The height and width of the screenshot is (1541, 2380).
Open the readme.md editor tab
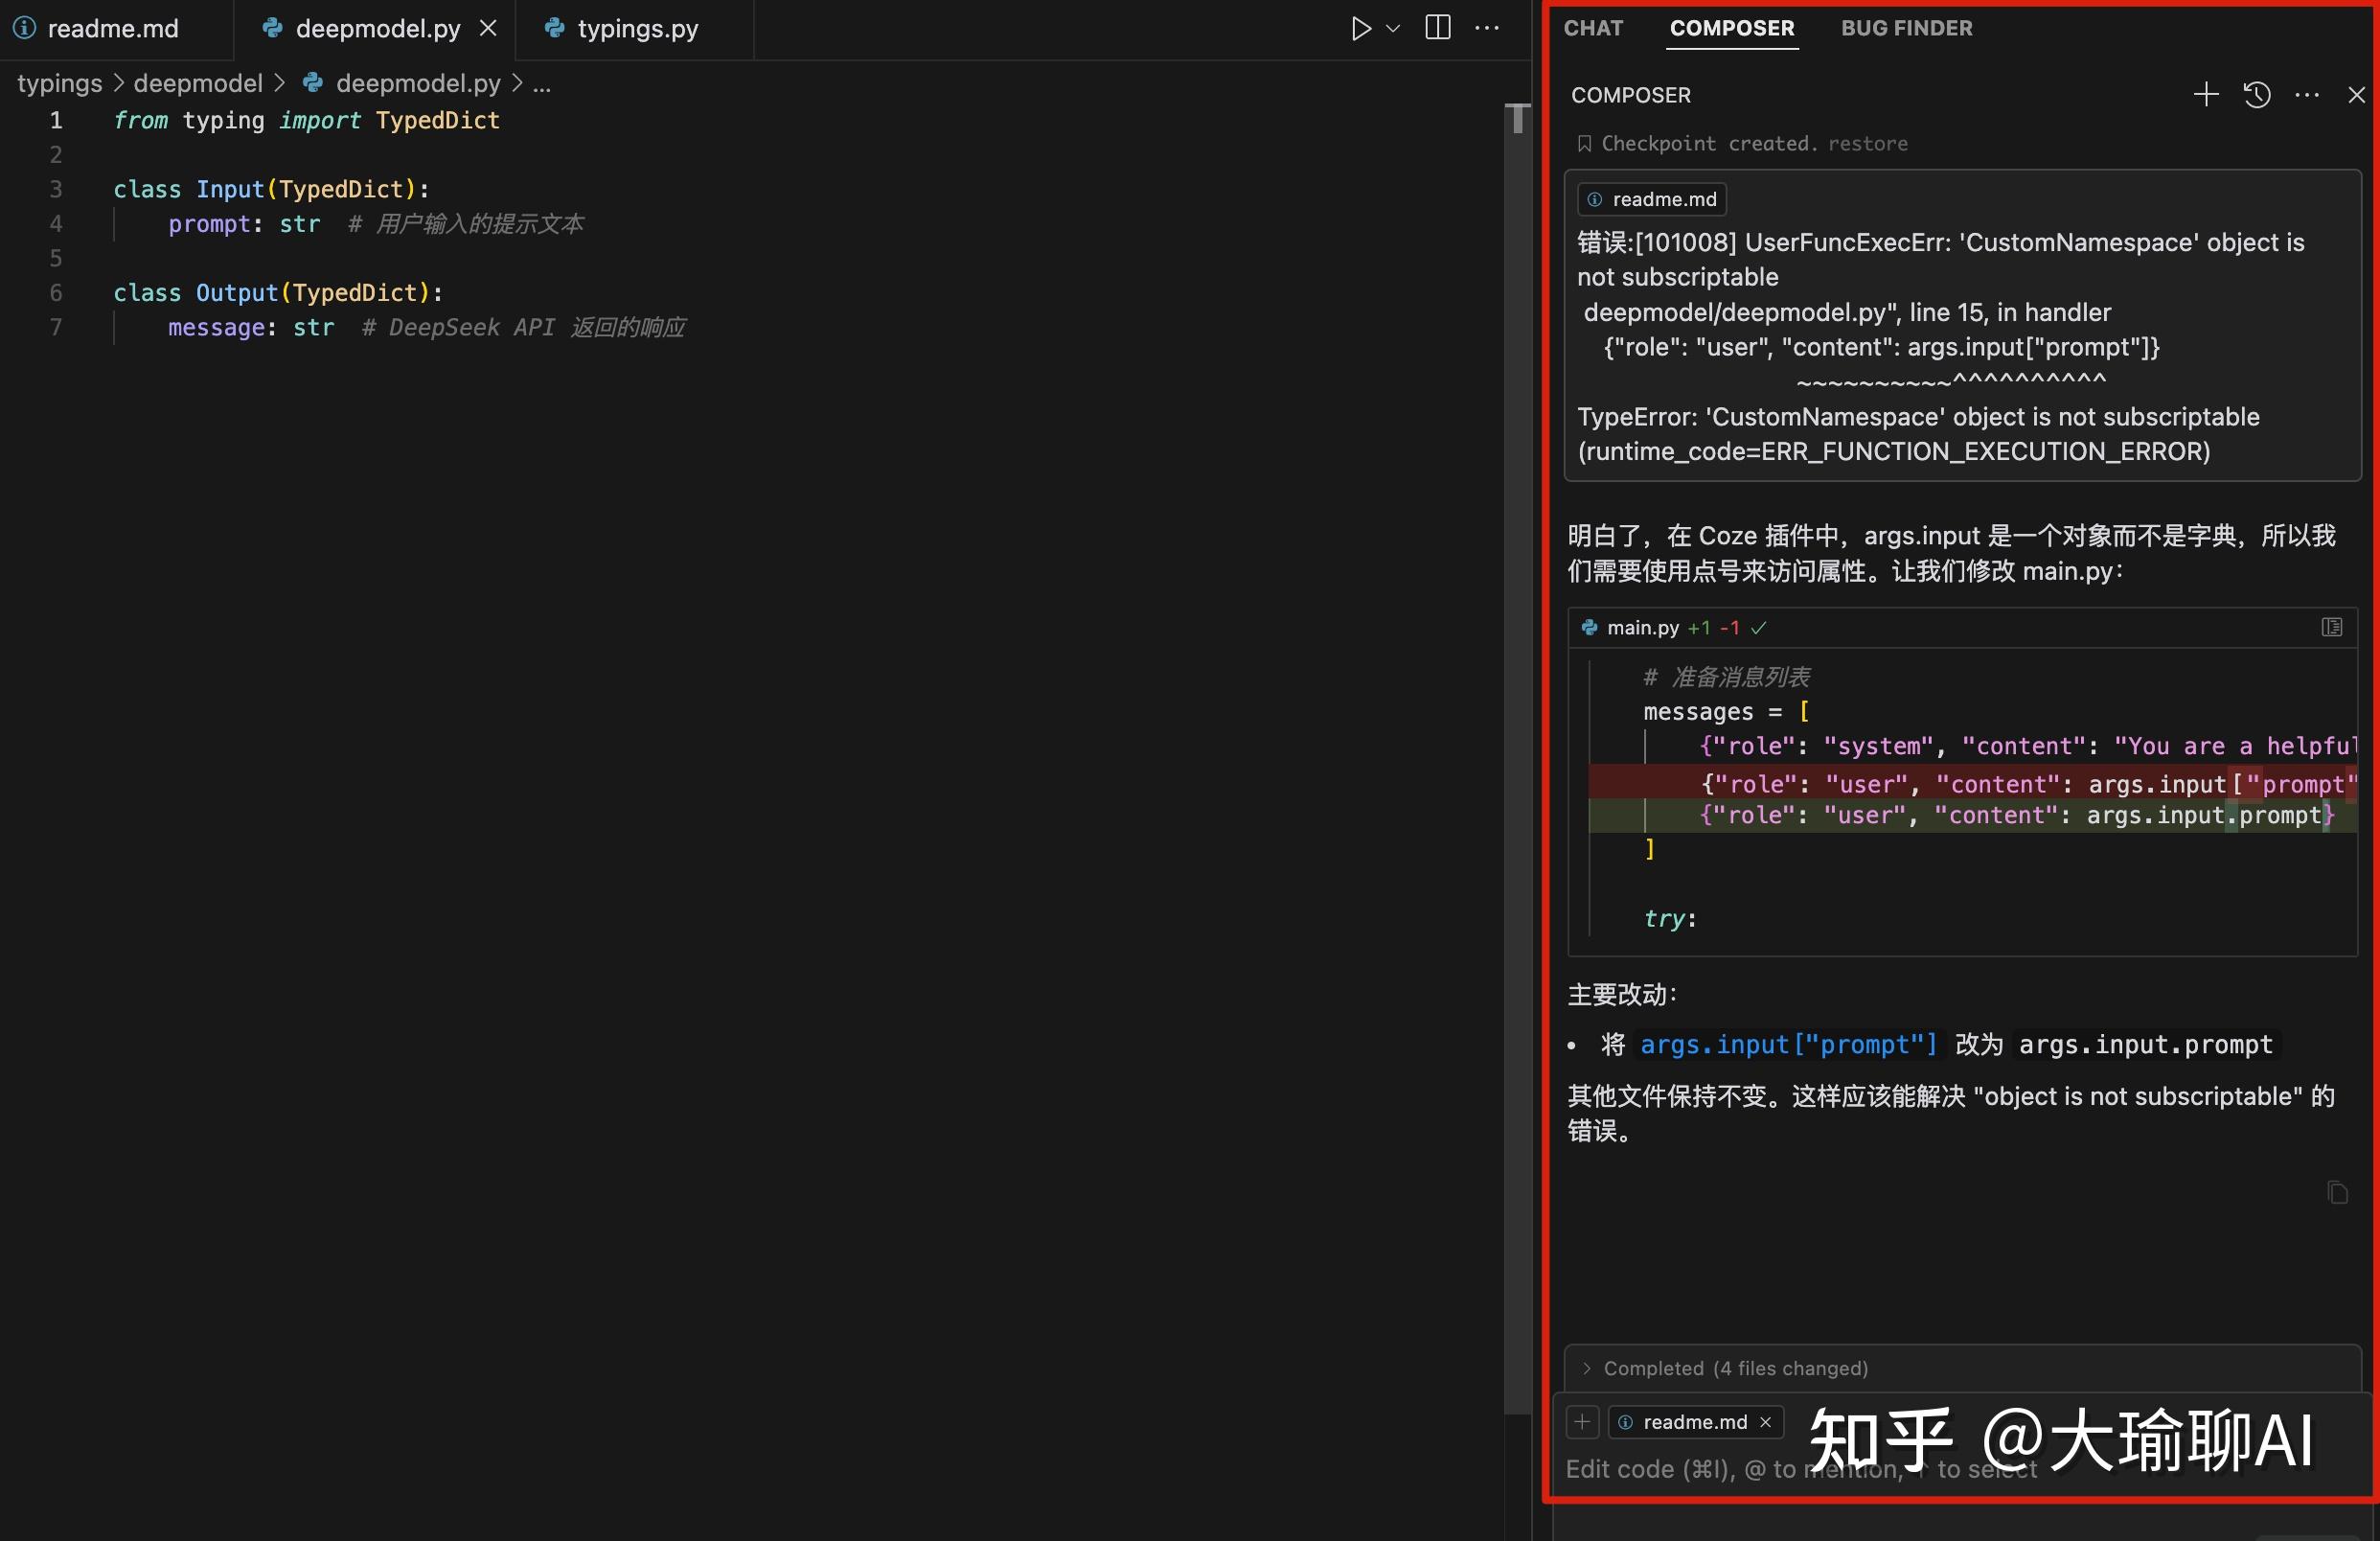pos(112,29)
